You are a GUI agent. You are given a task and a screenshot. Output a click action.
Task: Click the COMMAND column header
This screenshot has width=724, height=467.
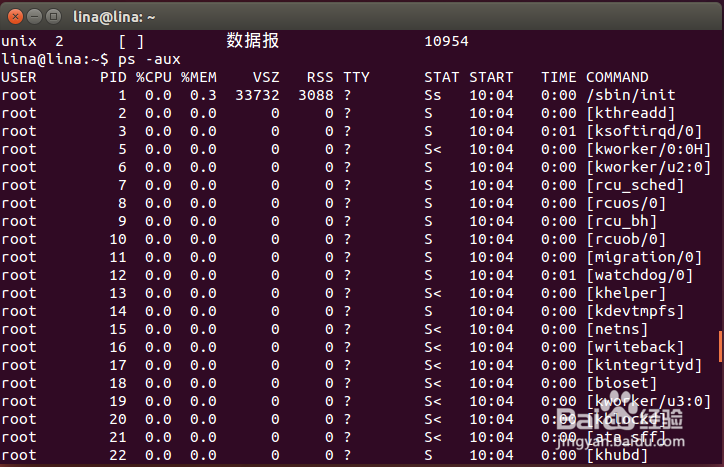617,77
